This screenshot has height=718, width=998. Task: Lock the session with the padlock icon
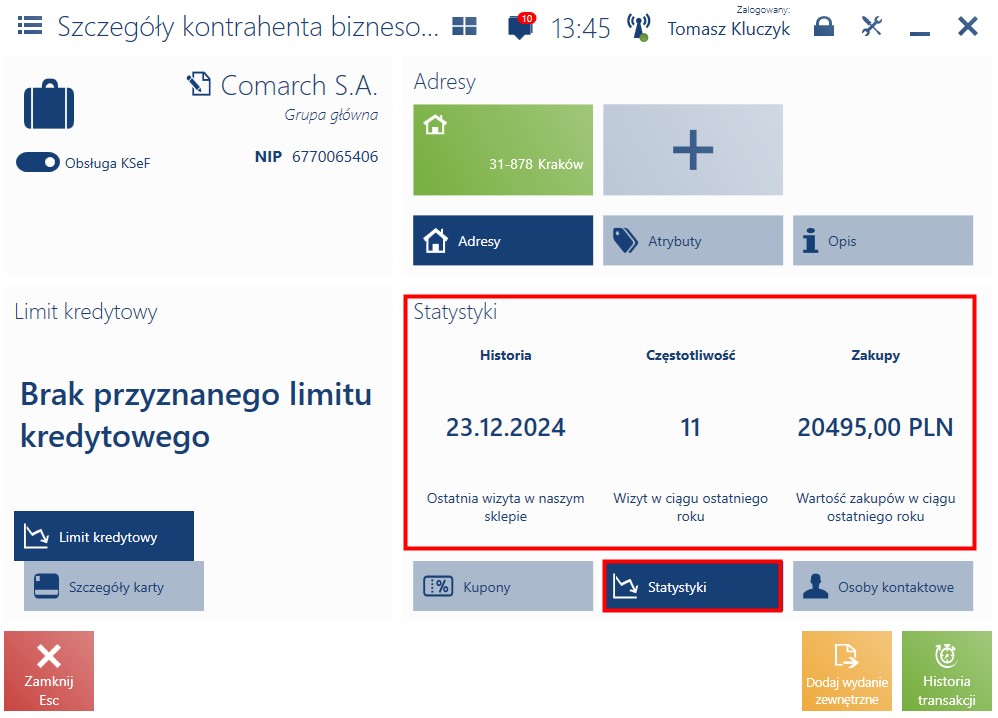click(824, 26)
